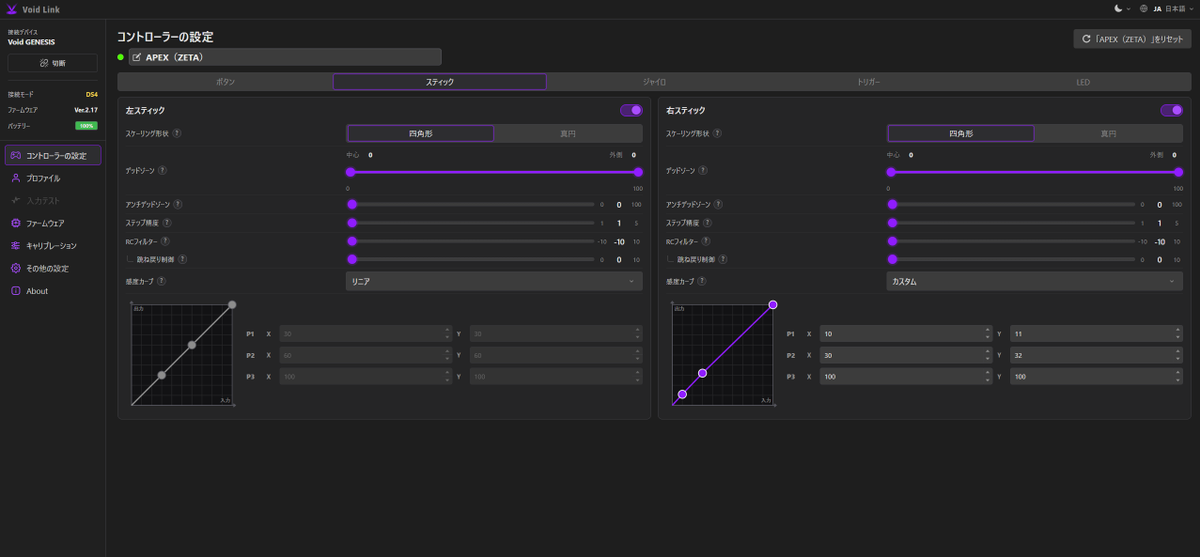1200x557 pixels.
Task: Click the right stick P3 X input showing 100
Action: pos(906,377)
